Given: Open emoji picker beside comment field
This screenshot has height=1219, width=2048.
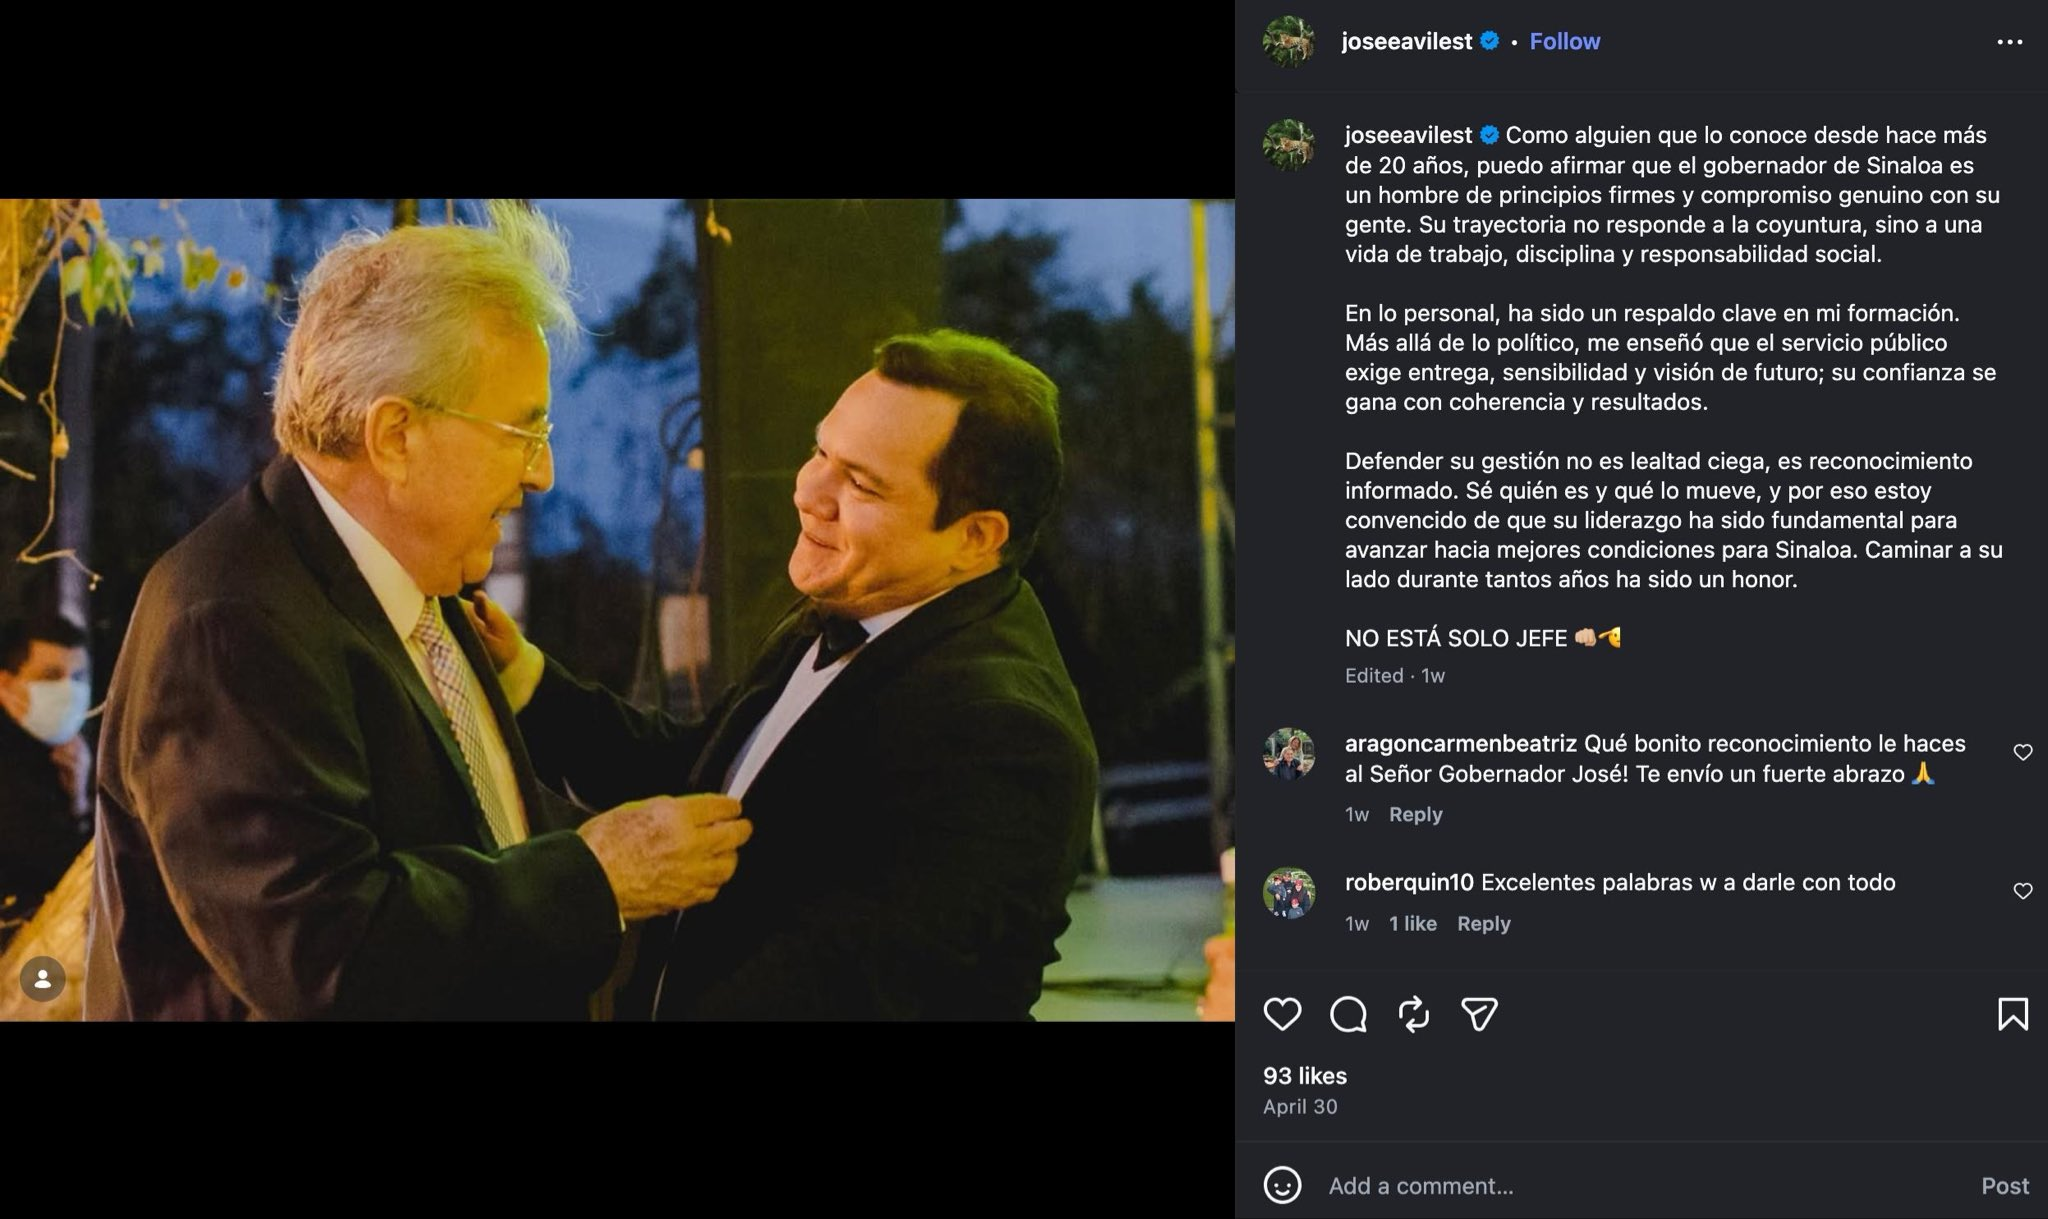Looking at the screenshot, I should pyautogui.click(x=1282, y=1185).
